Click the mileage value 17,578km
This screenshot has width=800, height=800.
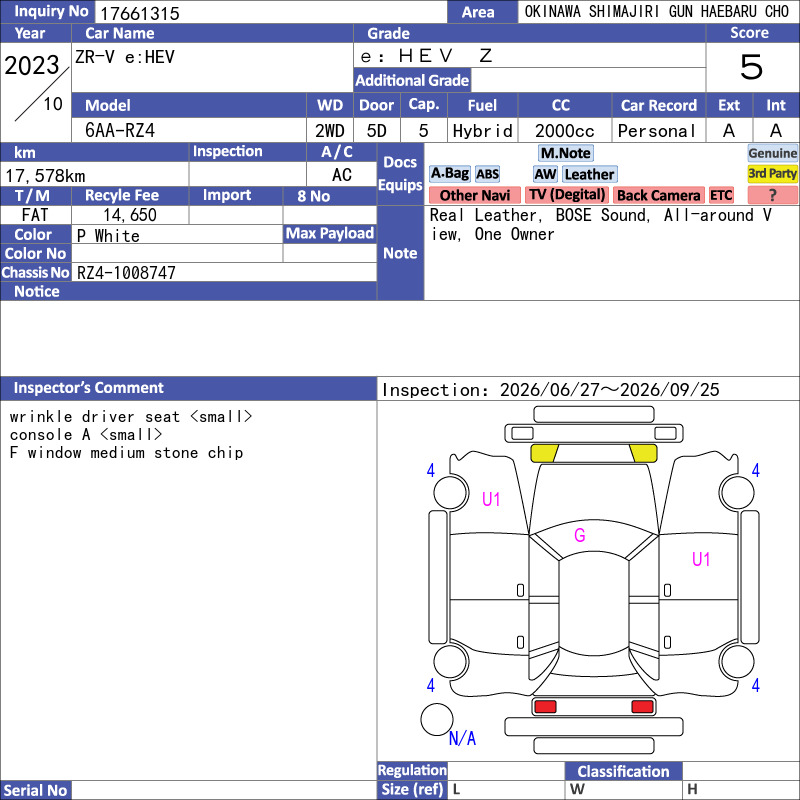pos(45,176)
